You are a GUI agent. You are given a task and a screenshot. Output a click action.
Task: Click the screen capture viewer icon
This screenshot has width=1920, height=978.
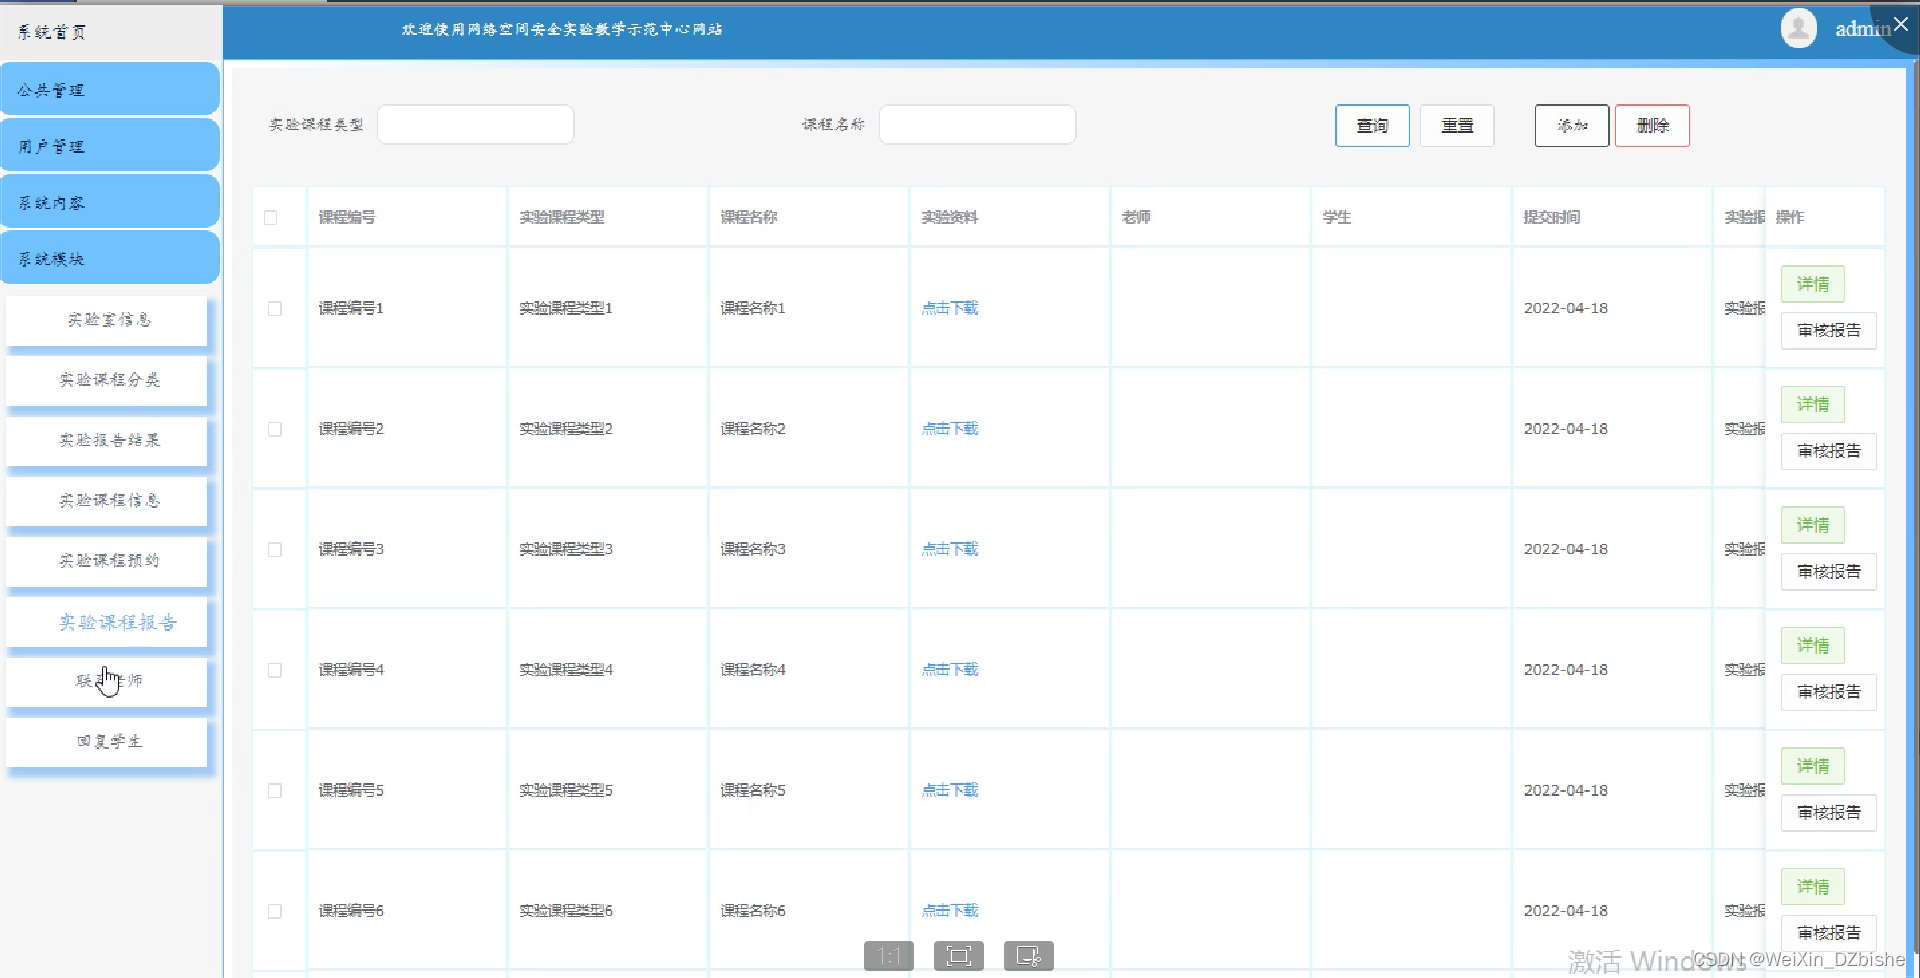pyautogui.click(x=1028, y=956)
